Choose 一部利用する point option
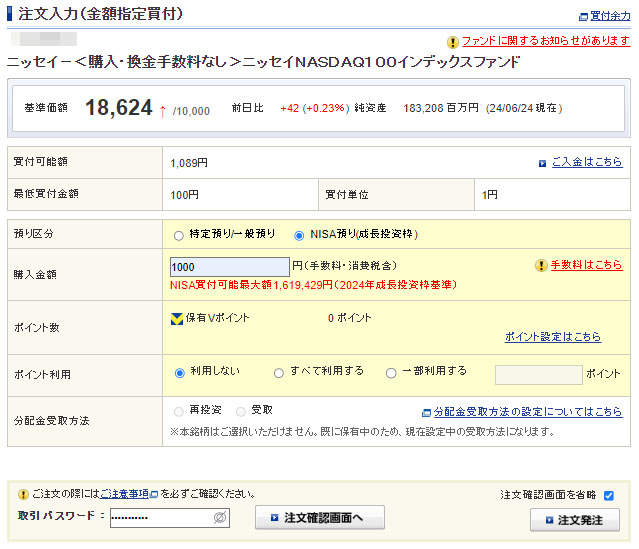Viewport: 639px width, 549px height. (391, 373)
